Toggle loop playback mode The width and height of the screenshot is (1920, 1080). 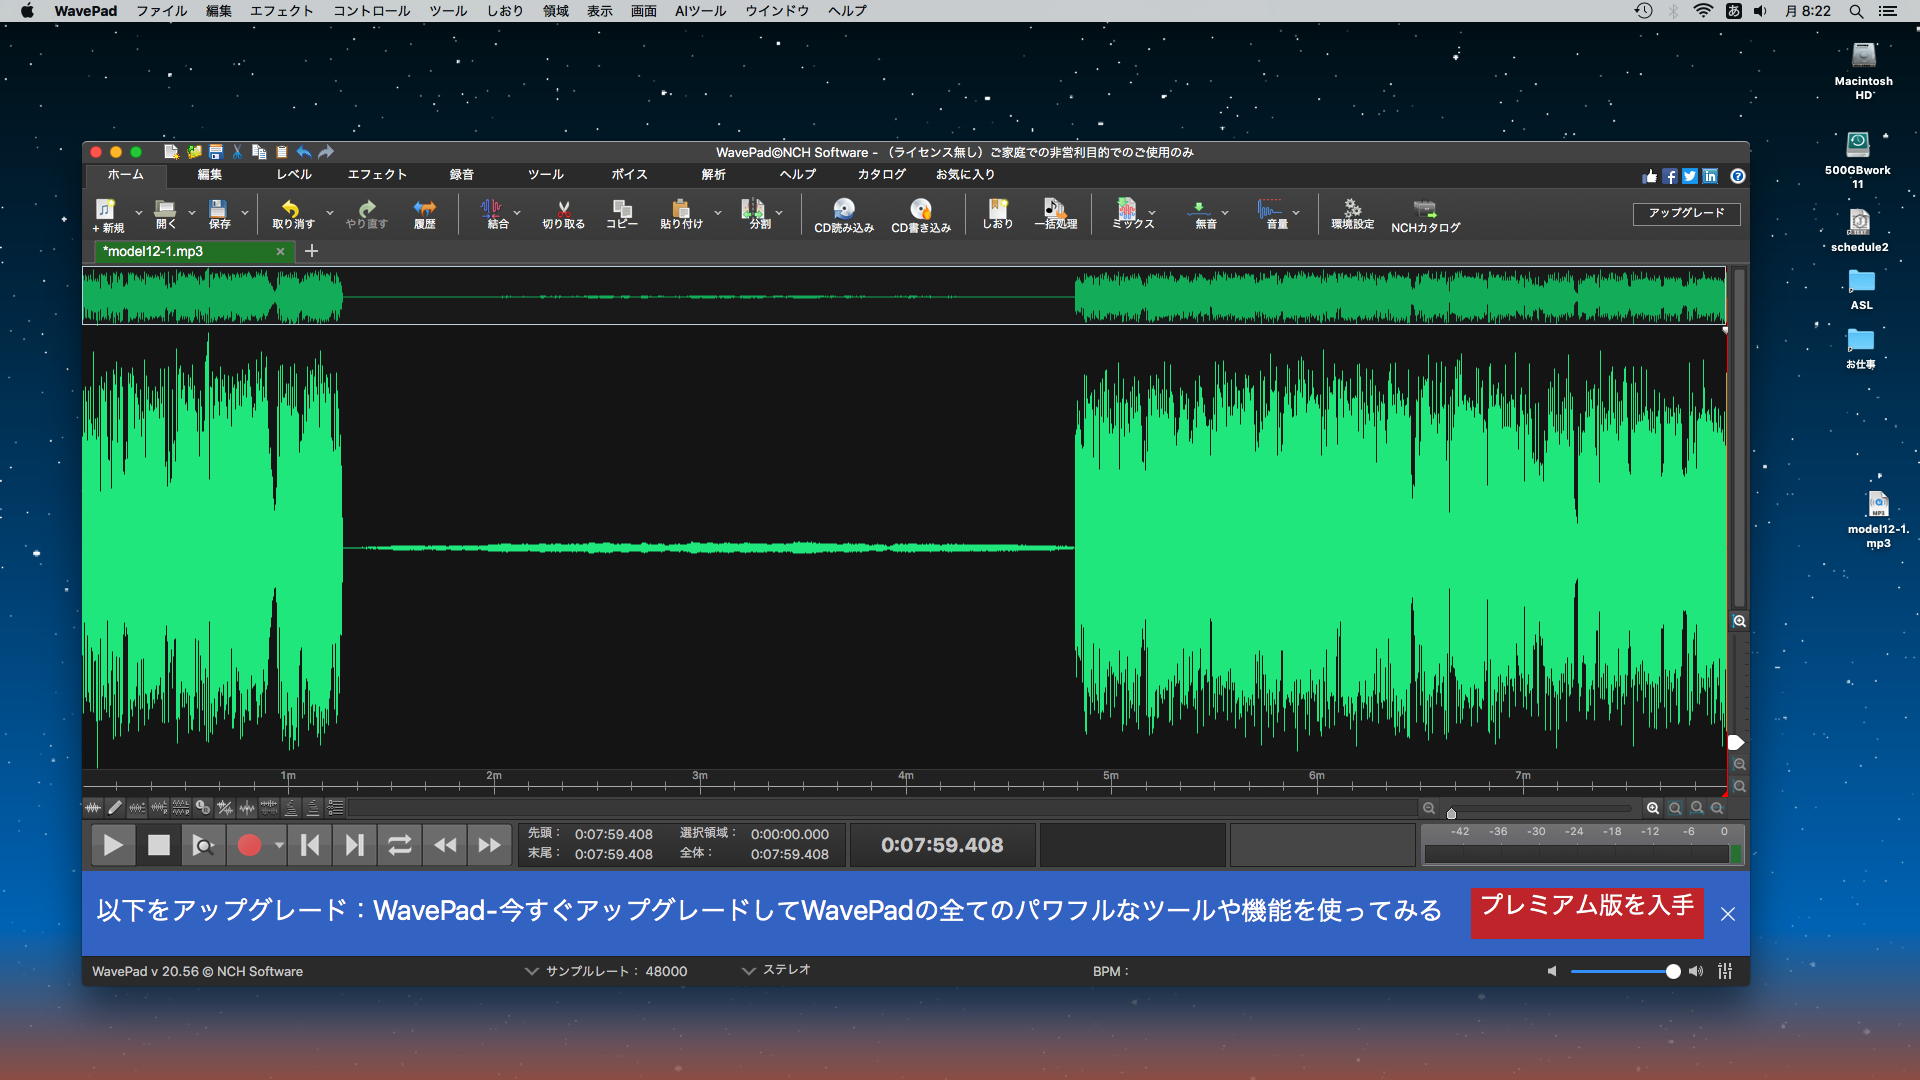(399, 845)
